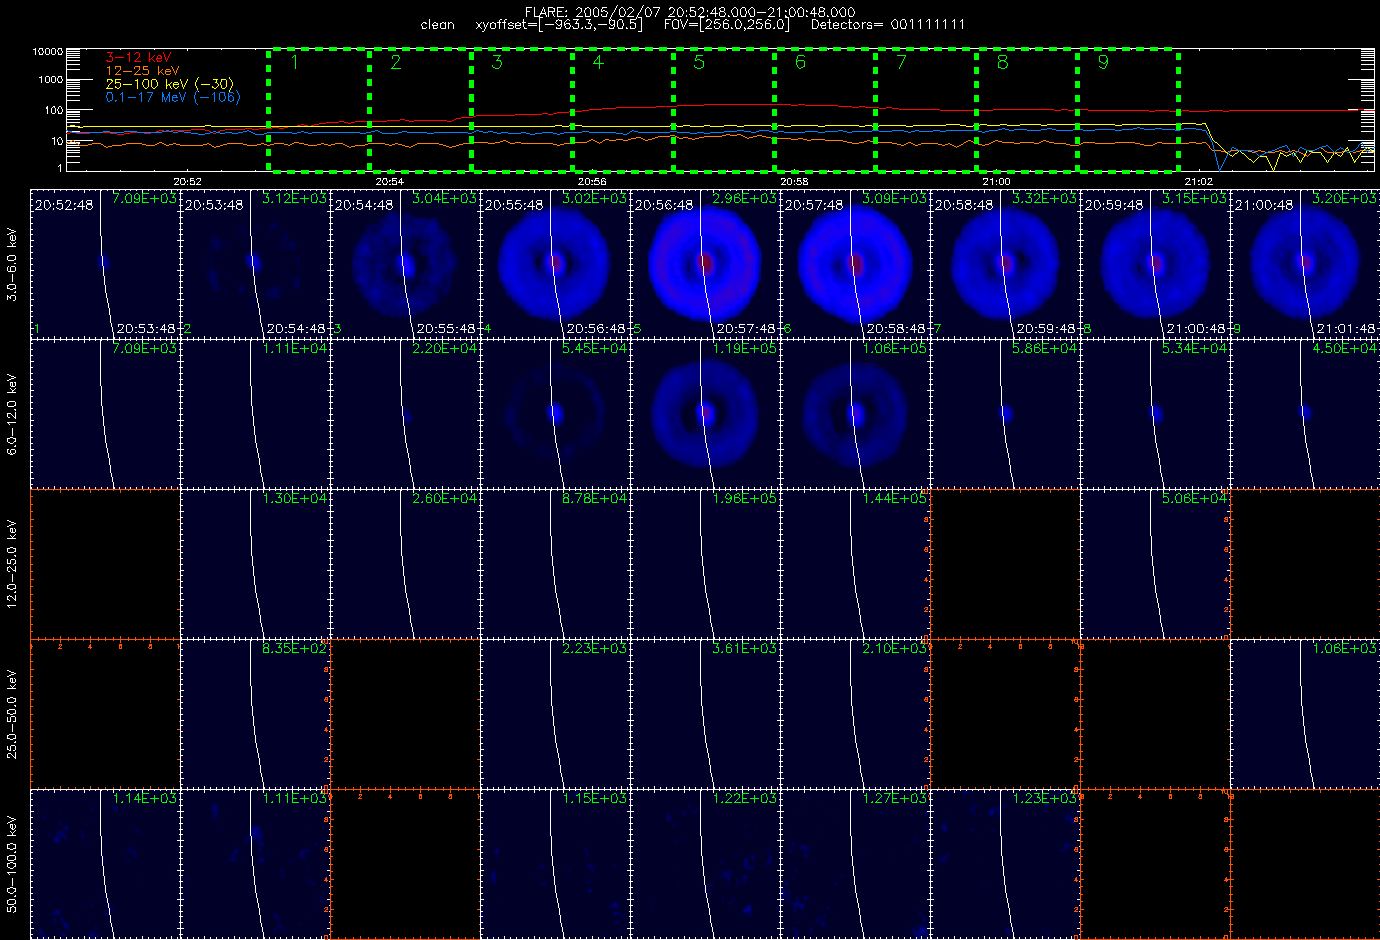Select interval 3 marker in the light curve
The height and width of the screenshot is (940, 1380).
(x=497, y=63)
